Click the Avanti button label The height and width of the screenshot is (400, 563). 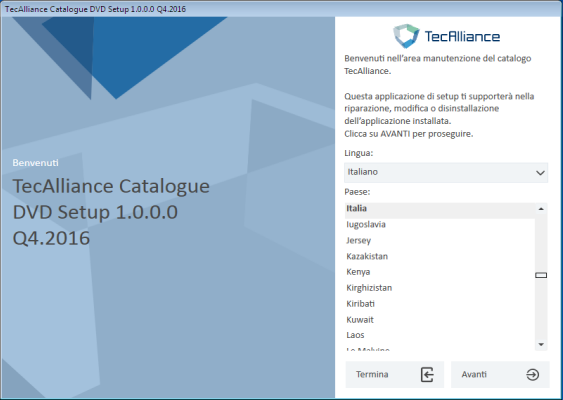tap(474, 375)
